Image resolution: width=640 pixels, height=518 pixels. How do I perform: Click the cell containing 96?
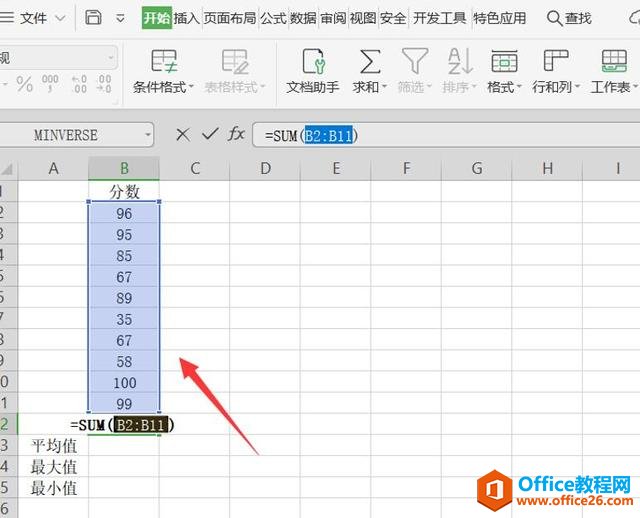(x=124, y=213)
